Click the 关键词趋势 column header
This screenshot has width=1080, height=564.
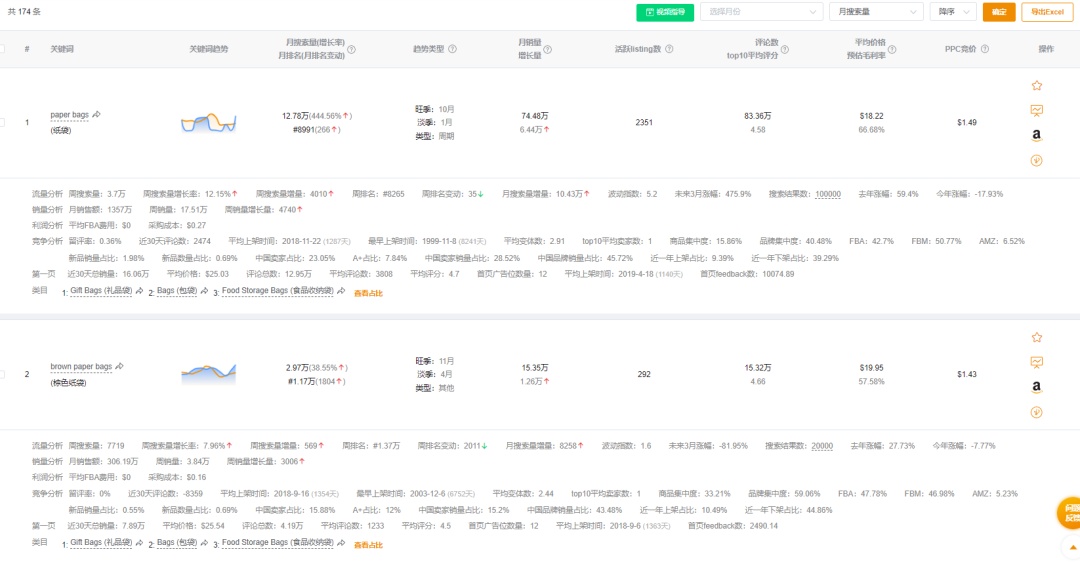(209, 49)
